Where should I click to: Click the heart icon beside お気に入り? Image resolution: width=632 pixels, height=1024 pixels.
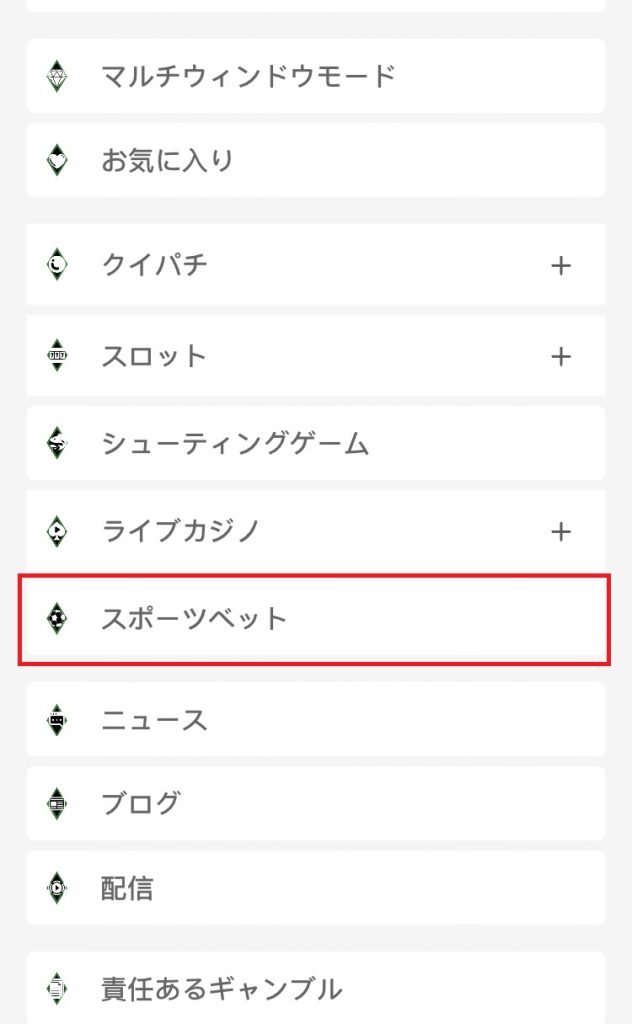[x=57, y=160]
